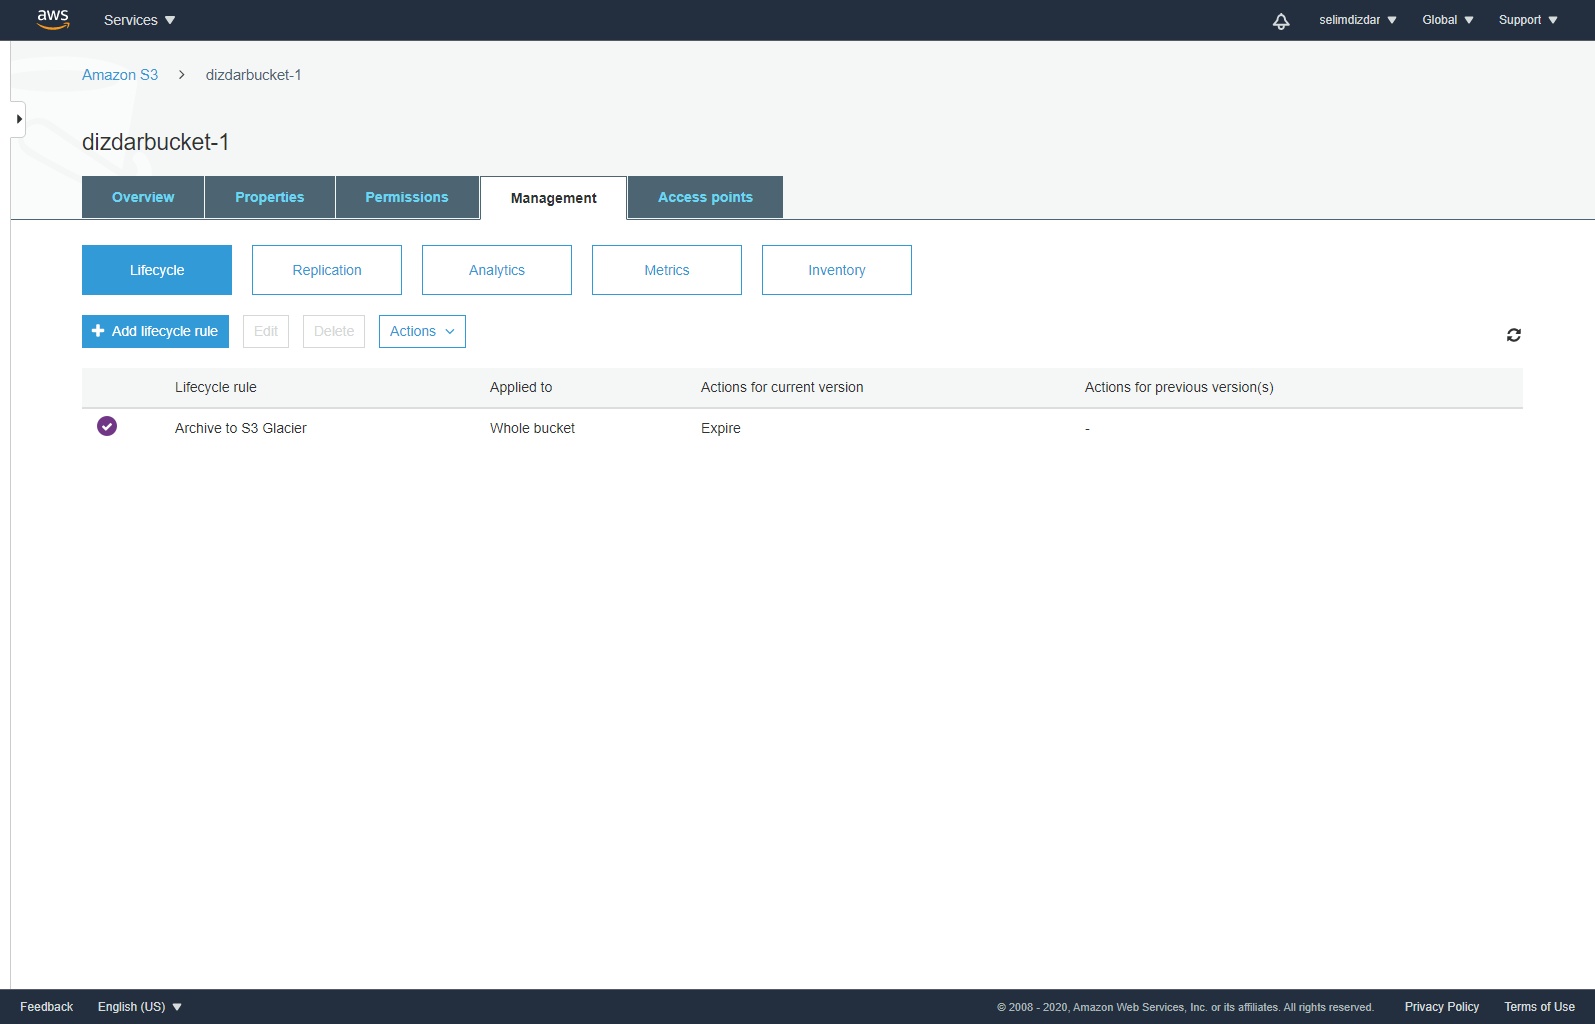Expand the Actions dropdown

422,331
